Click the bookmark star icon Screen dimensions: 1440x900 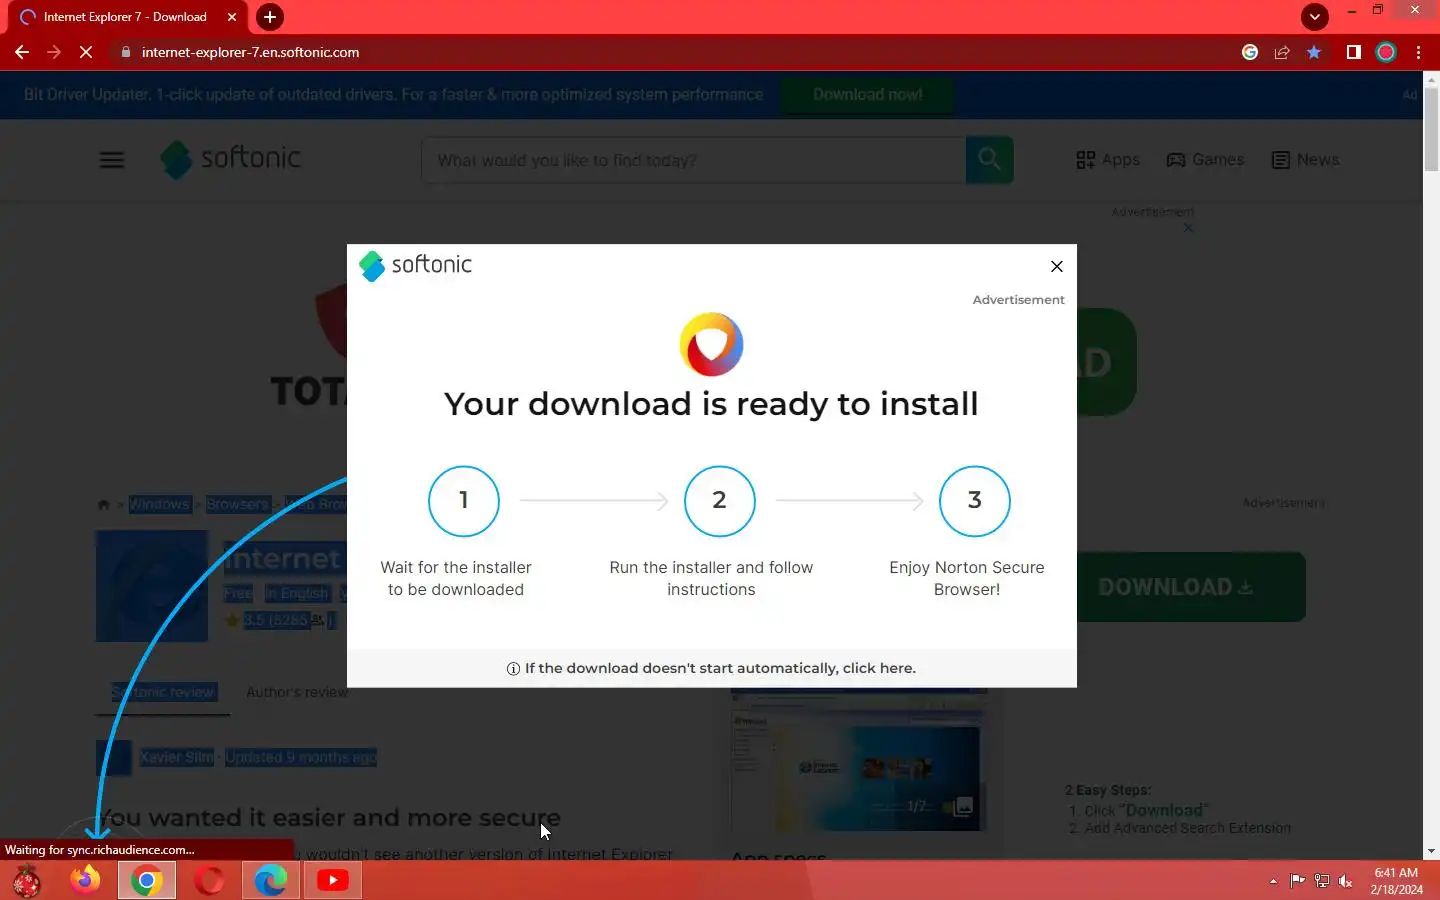point(1314,52)
